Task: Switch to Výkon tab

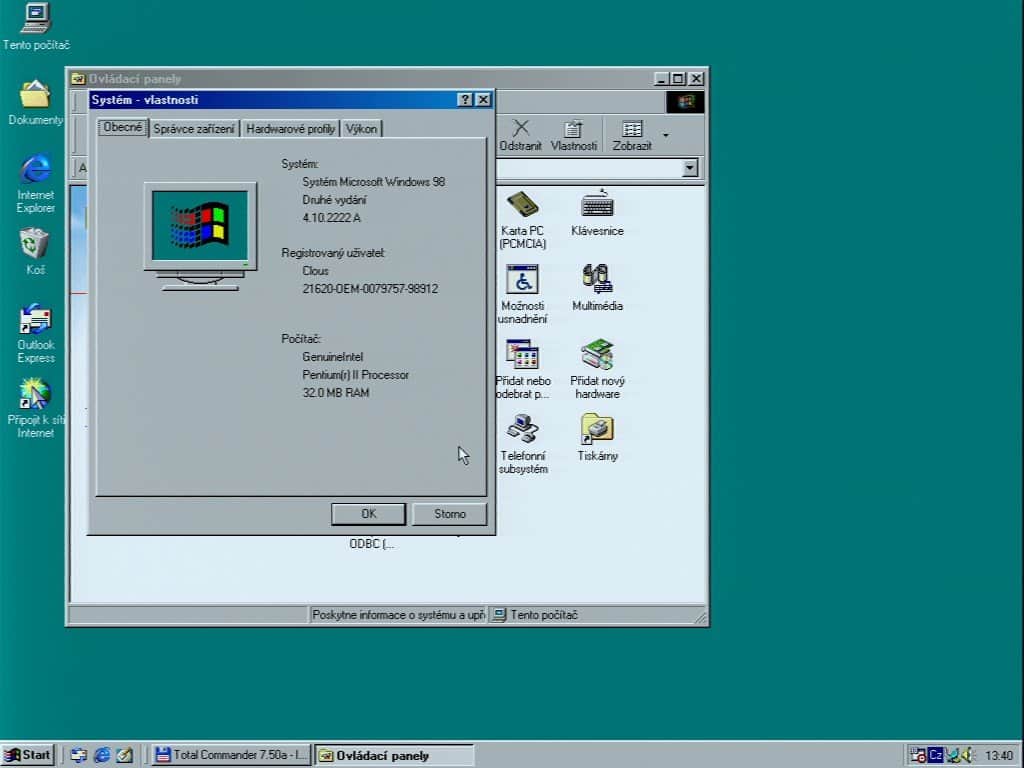Action: coord(361,129)
